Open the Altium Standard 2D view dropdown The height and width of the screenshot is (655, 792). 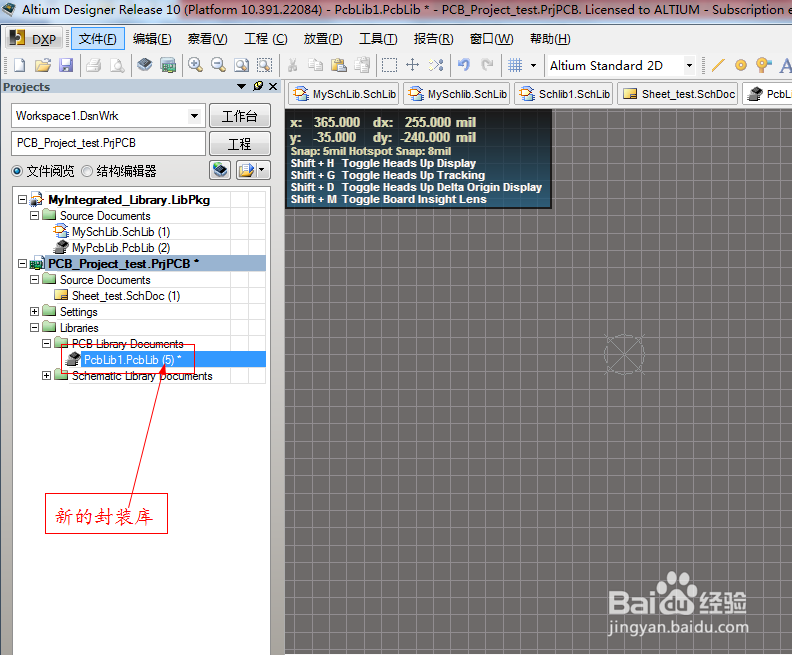(x=689, y=66)
